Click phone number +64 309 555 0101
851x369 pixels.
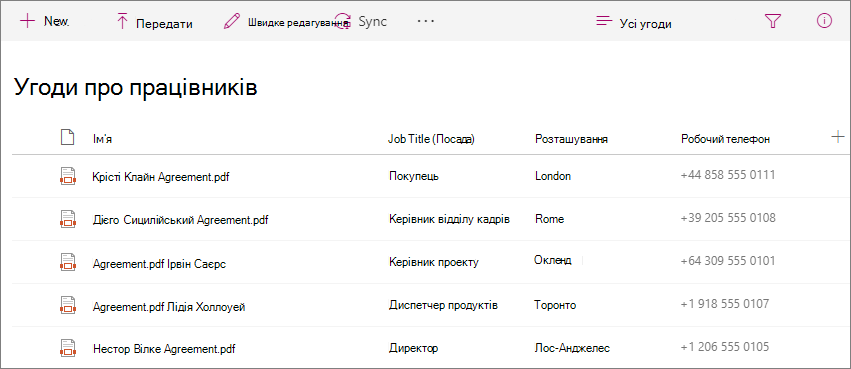coord(728,260)
